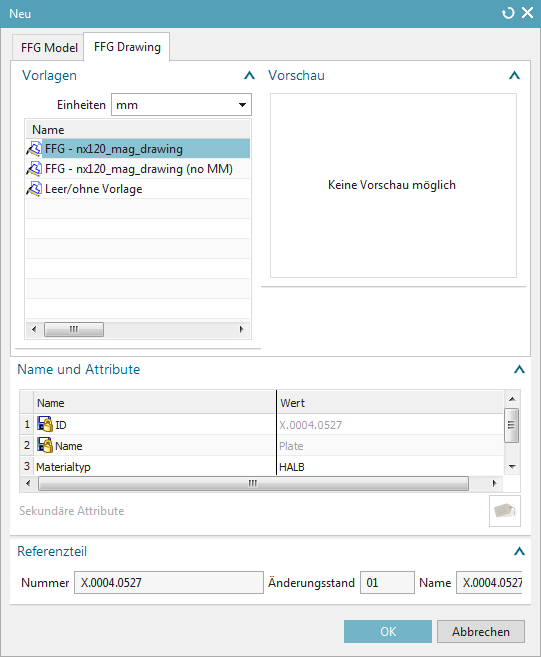The width and height of the screenshot is (541, 657).
Task: Confirm with the OK button
Action: click(x=388, y=631)
